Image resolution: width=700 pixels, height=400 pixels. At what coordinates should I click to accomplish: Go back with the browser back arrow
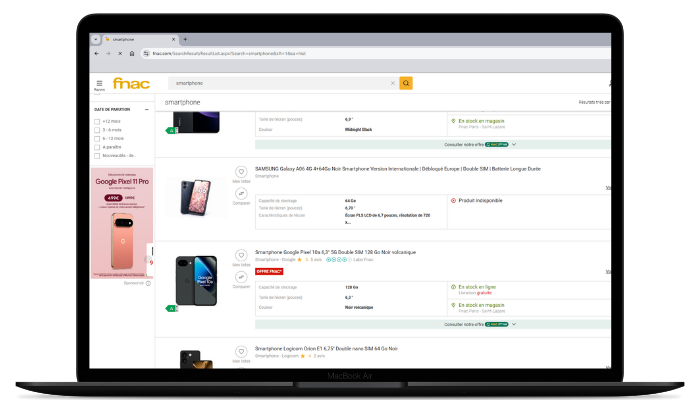[96, 53]
